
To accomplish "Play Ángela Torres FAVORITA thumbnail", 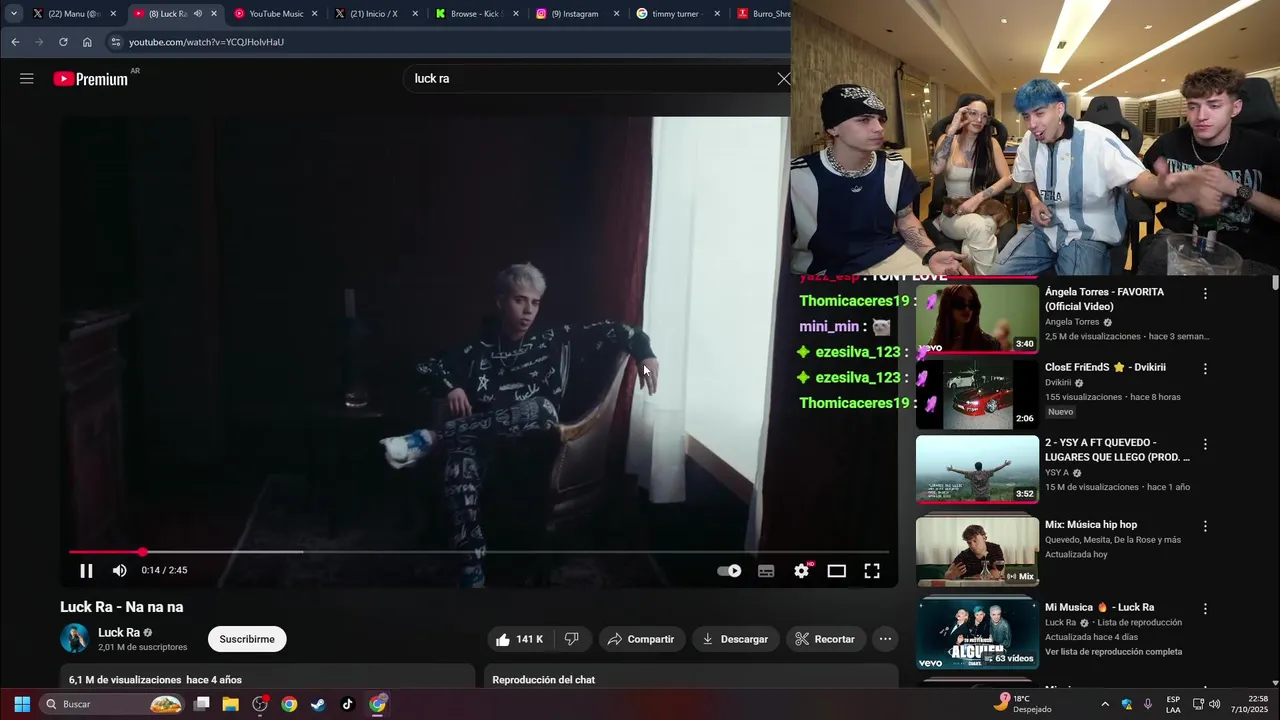I will tap(977, 319).
